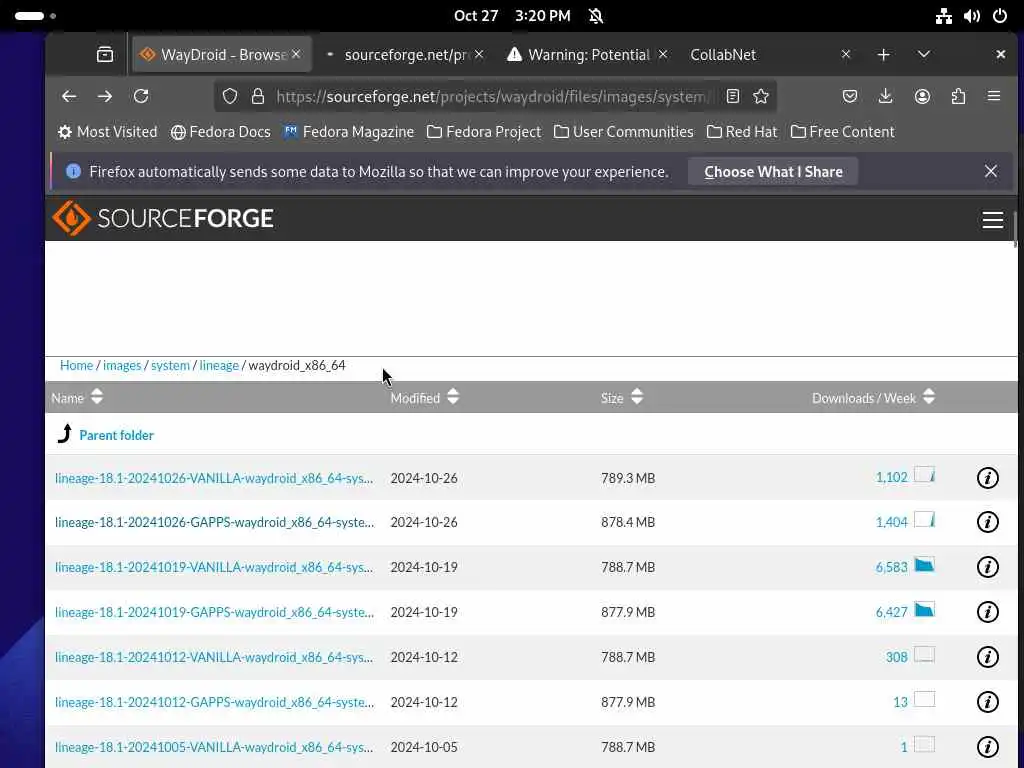Download lineage-18.1-20241019-GAPPS-waydroid_x86_64 file
This screenshot has width=1024, height=768.
[214, 612]
